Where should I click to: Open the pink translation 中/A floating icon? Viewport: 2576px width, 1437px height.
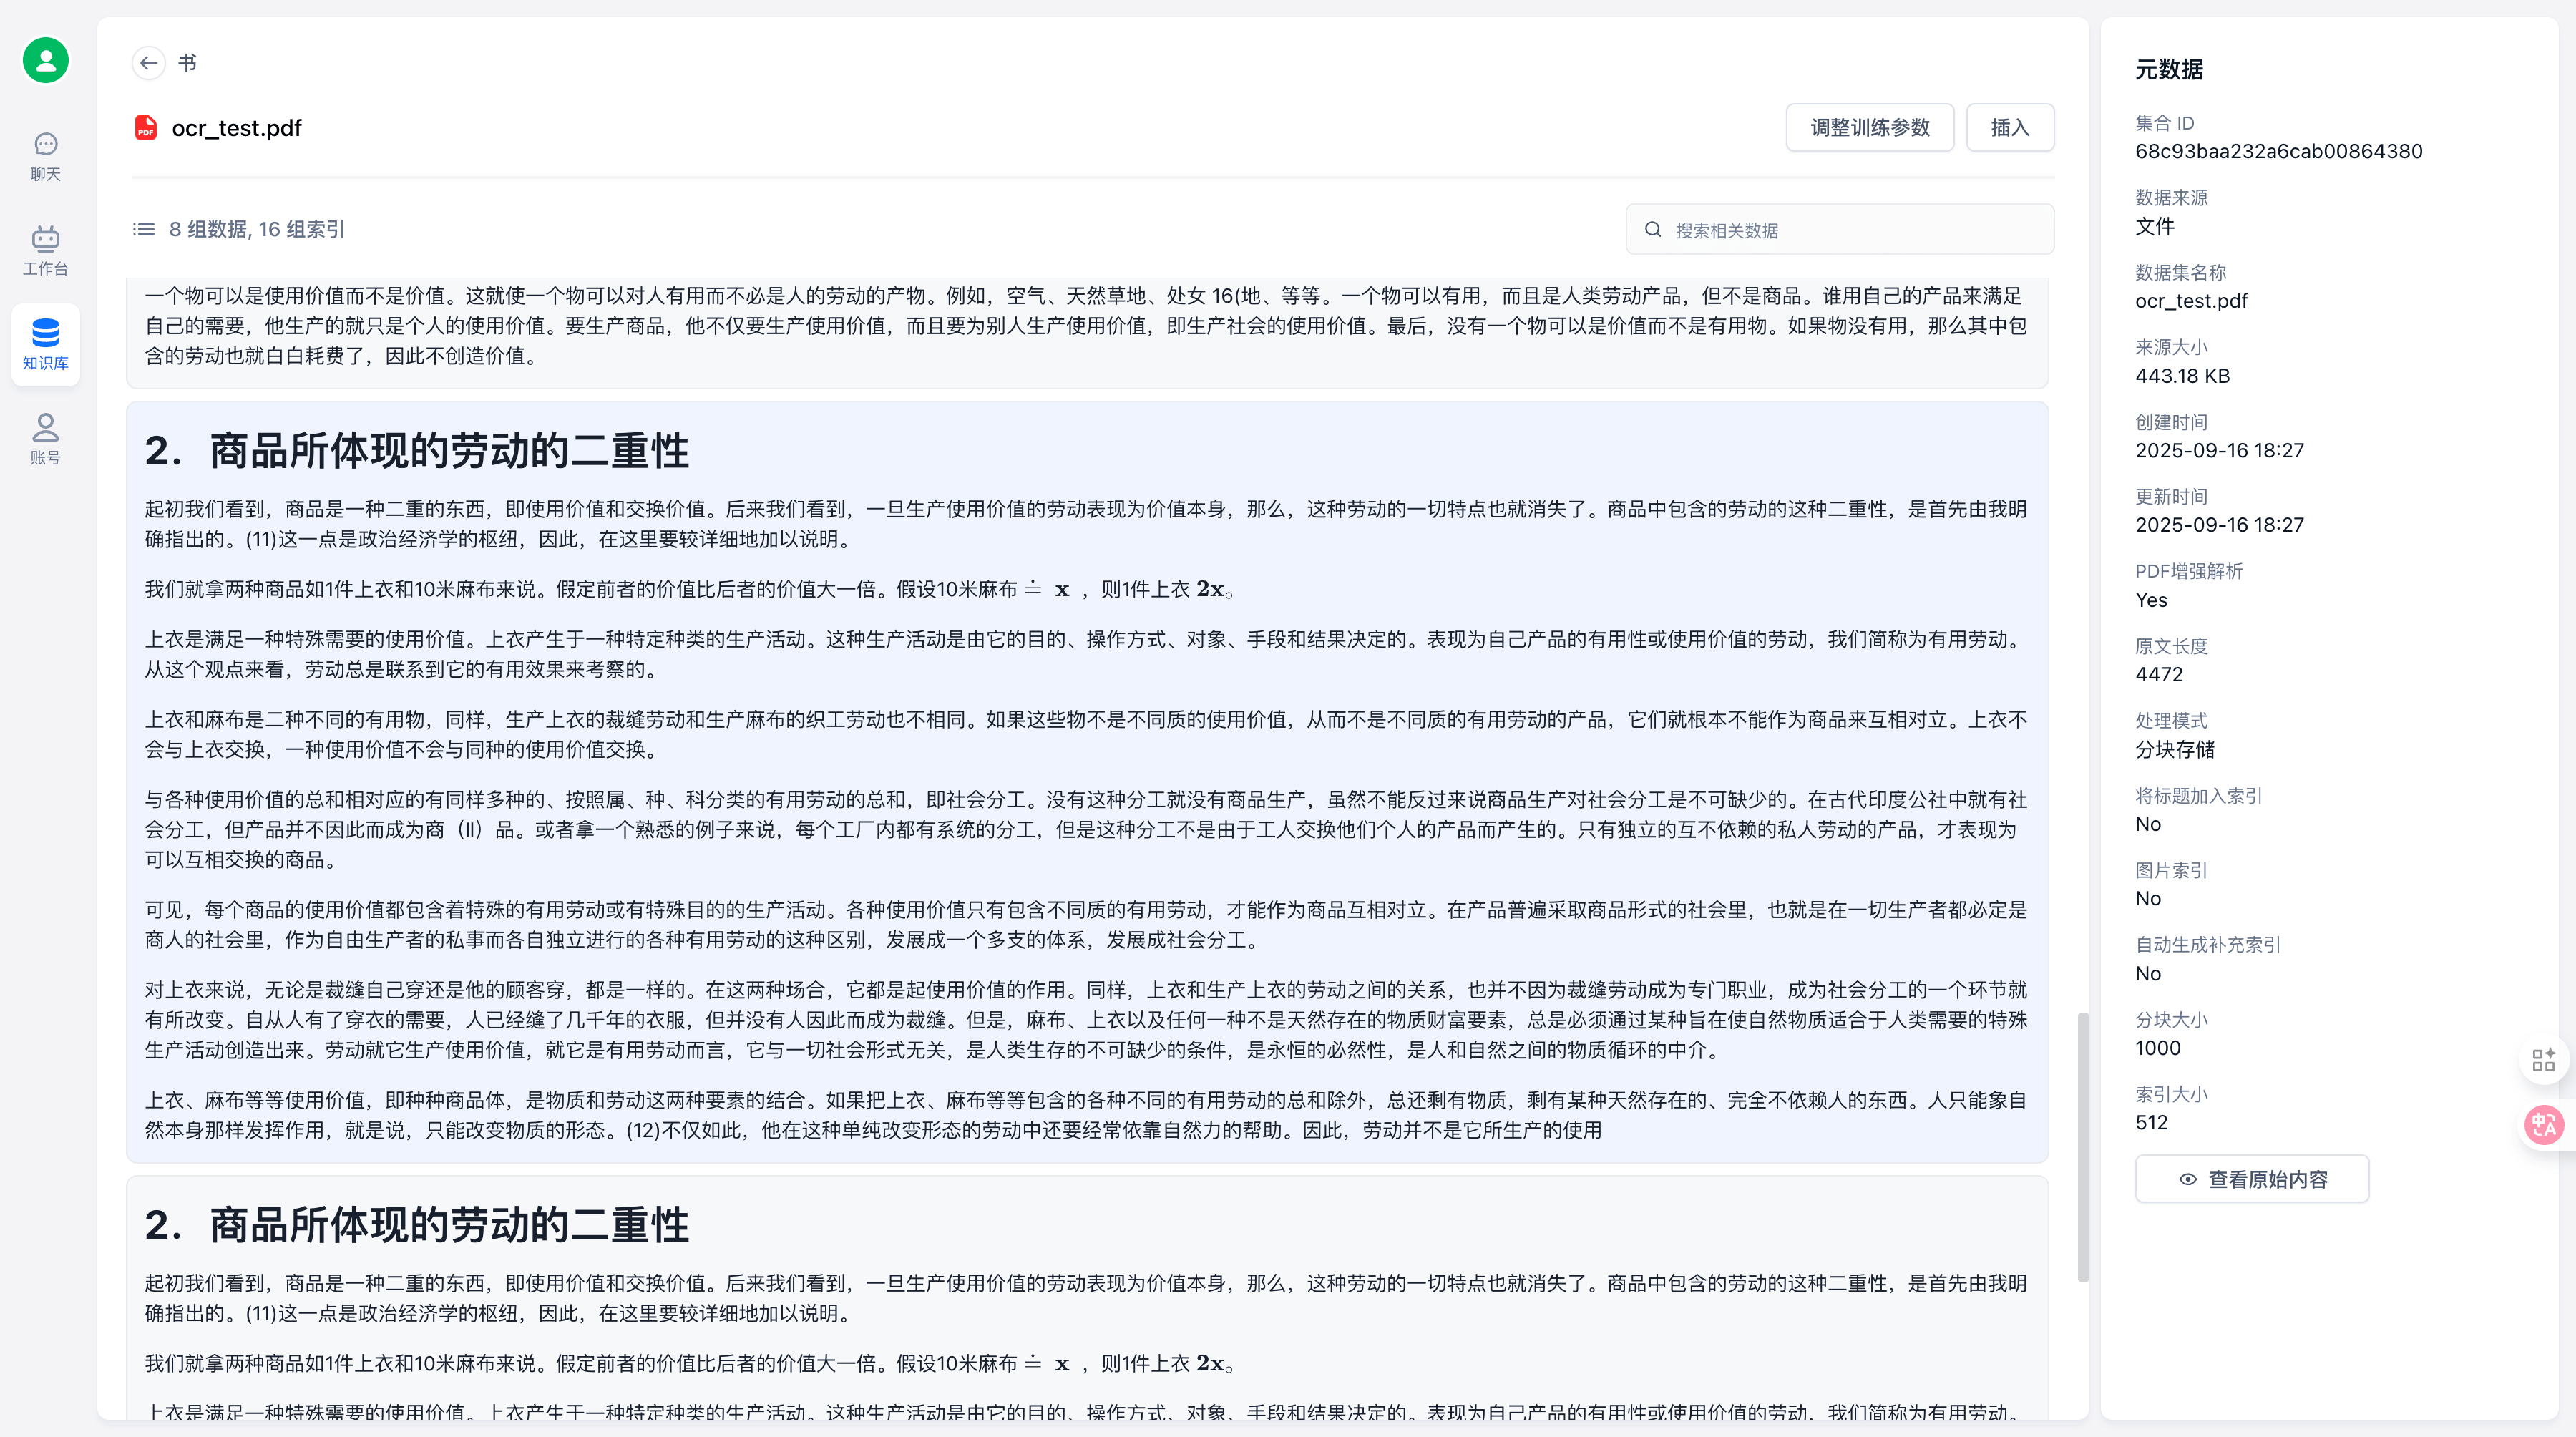tap(2544, 1124)
